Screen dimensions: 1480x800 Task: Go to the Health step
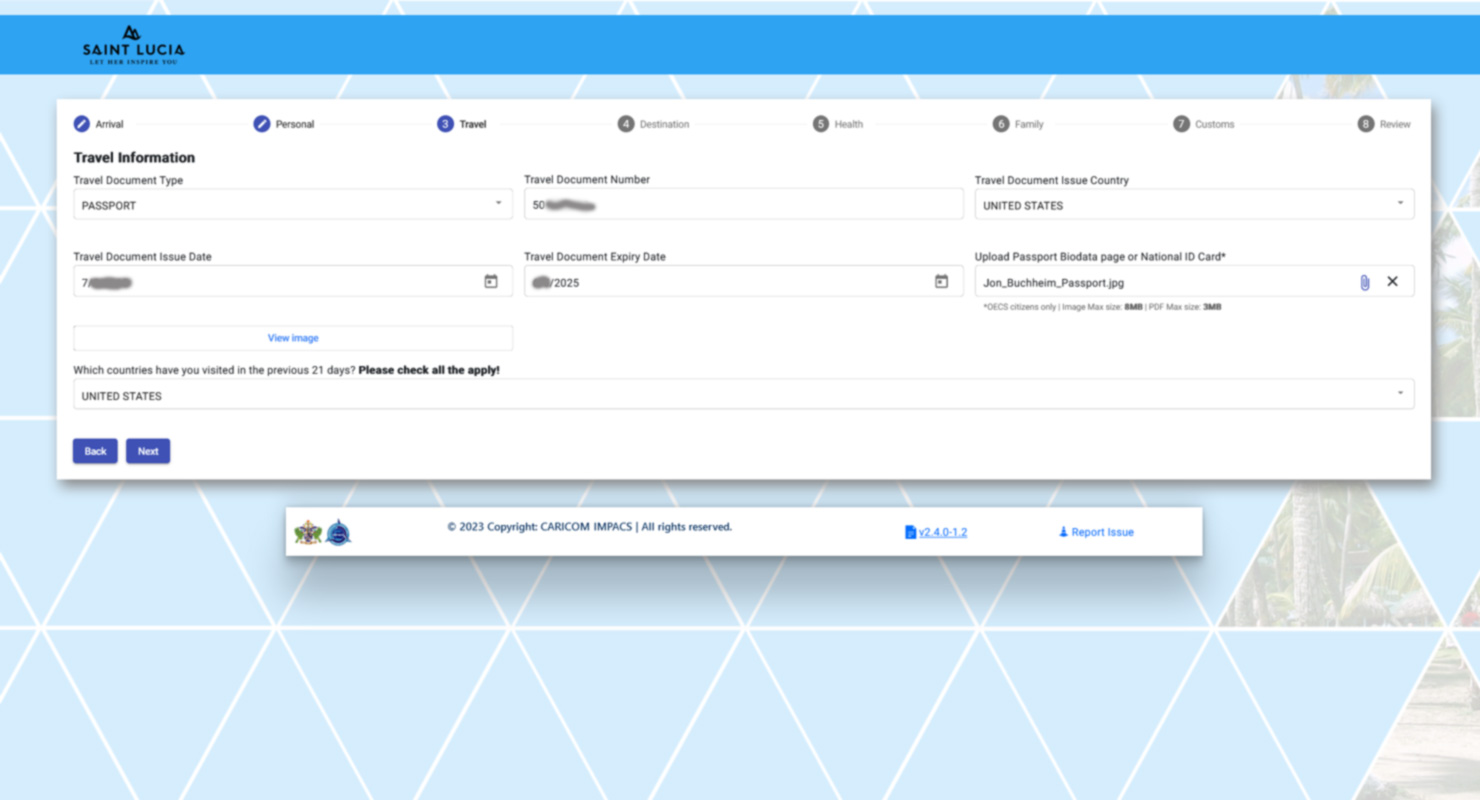(x=838, y=124)
